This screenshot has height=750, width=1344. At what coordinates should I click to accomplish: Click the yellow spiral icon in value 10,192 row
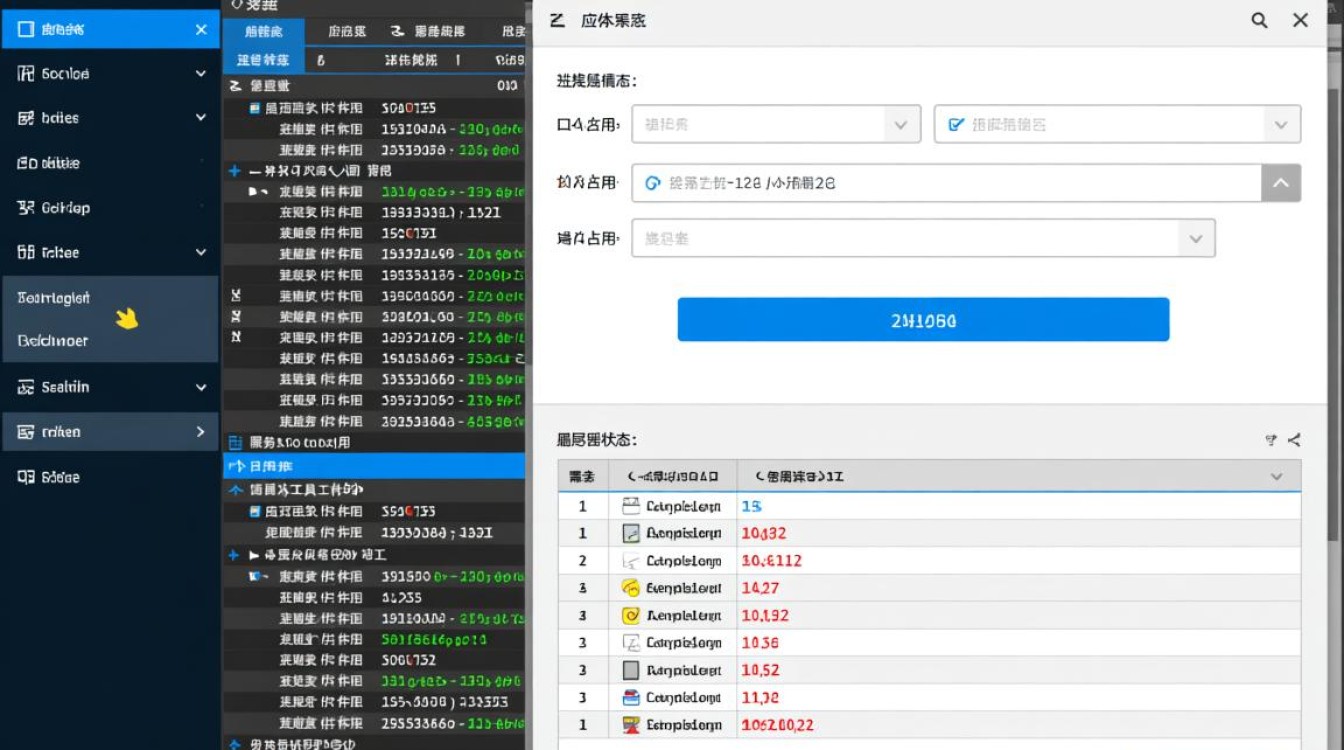coord(631,616)
